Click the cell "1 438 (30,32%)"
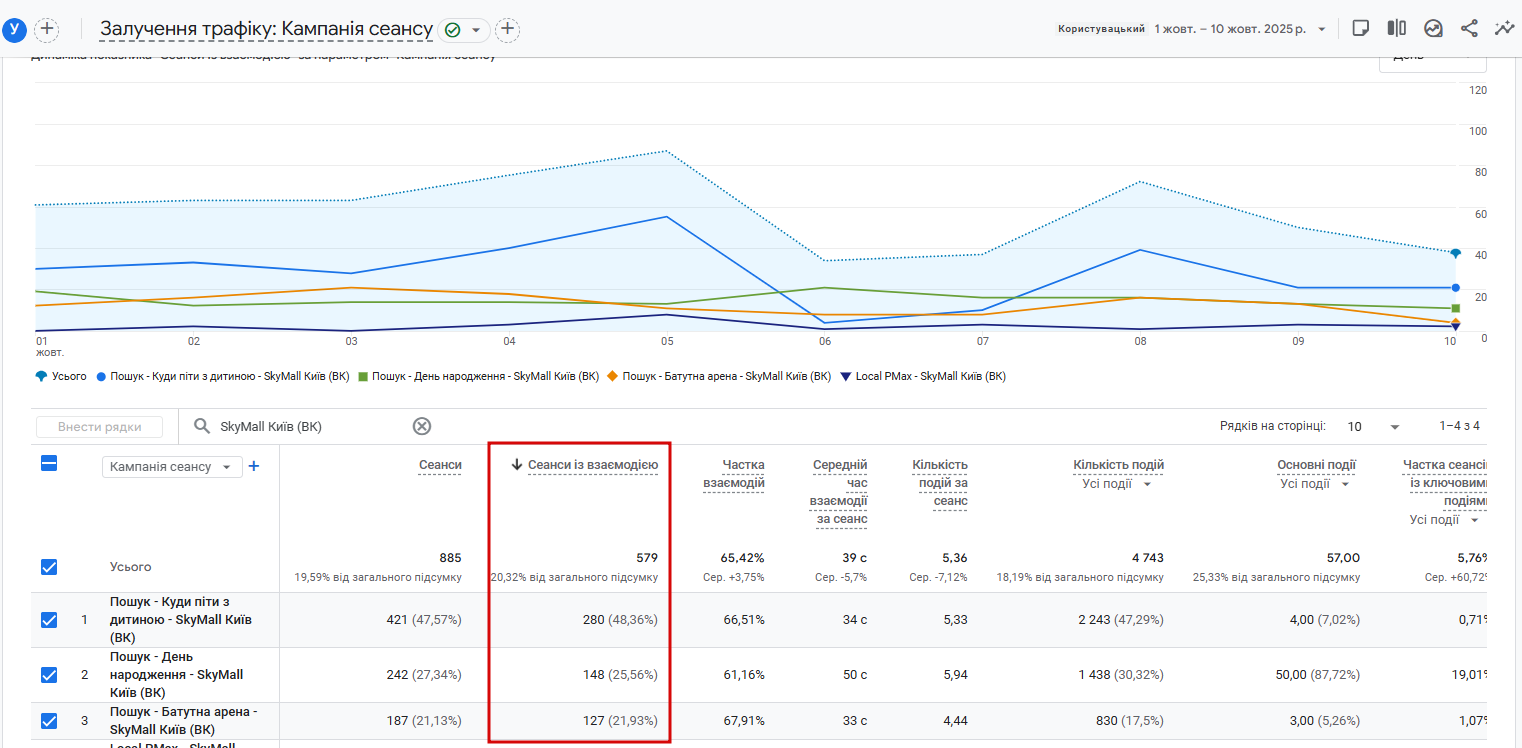 tap(1121, 675)
